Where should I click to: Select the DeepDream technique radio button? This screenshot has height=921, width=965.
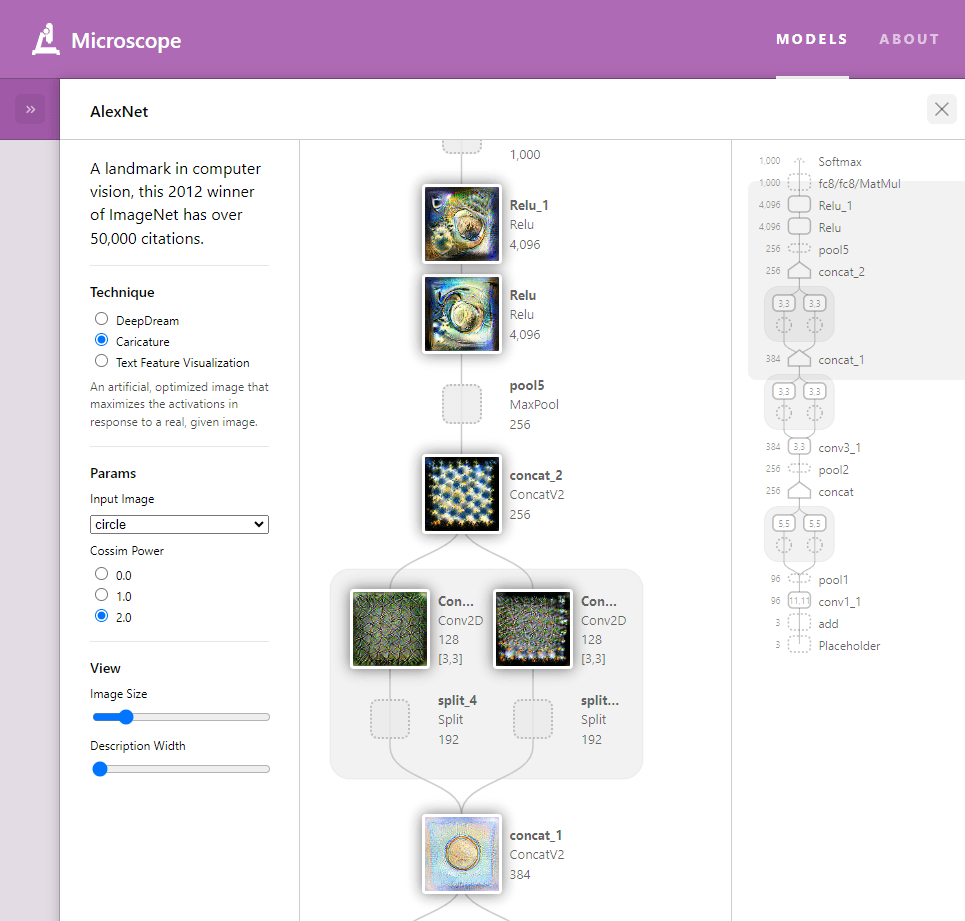tap(102, 319)
